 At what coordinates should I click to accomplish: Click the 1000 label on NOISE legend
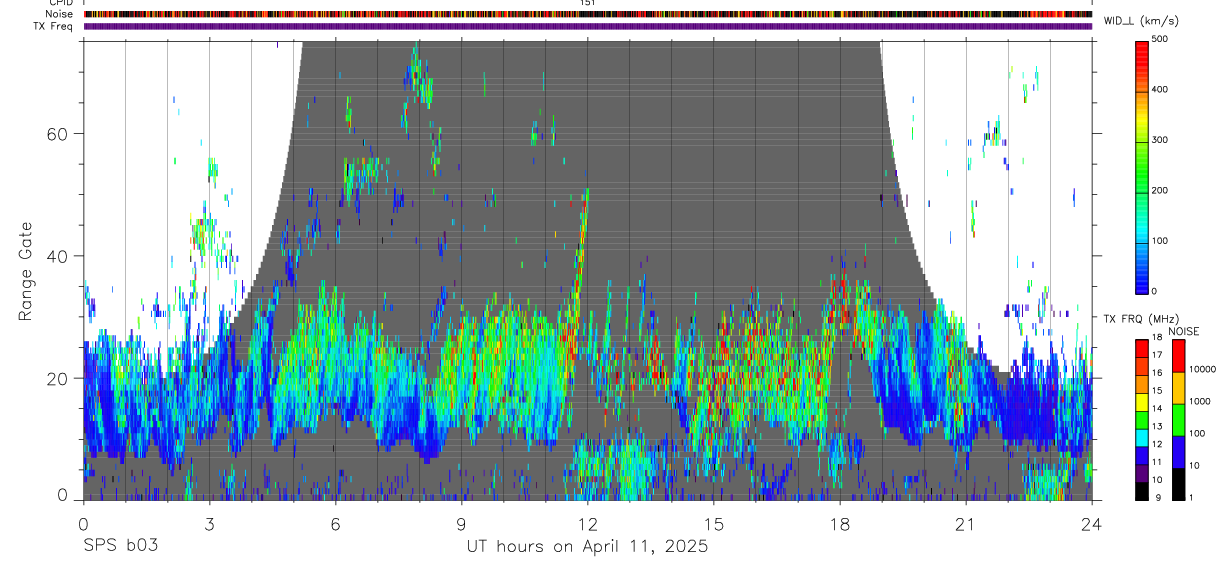pyautogui.click(x=1200, y=402)
